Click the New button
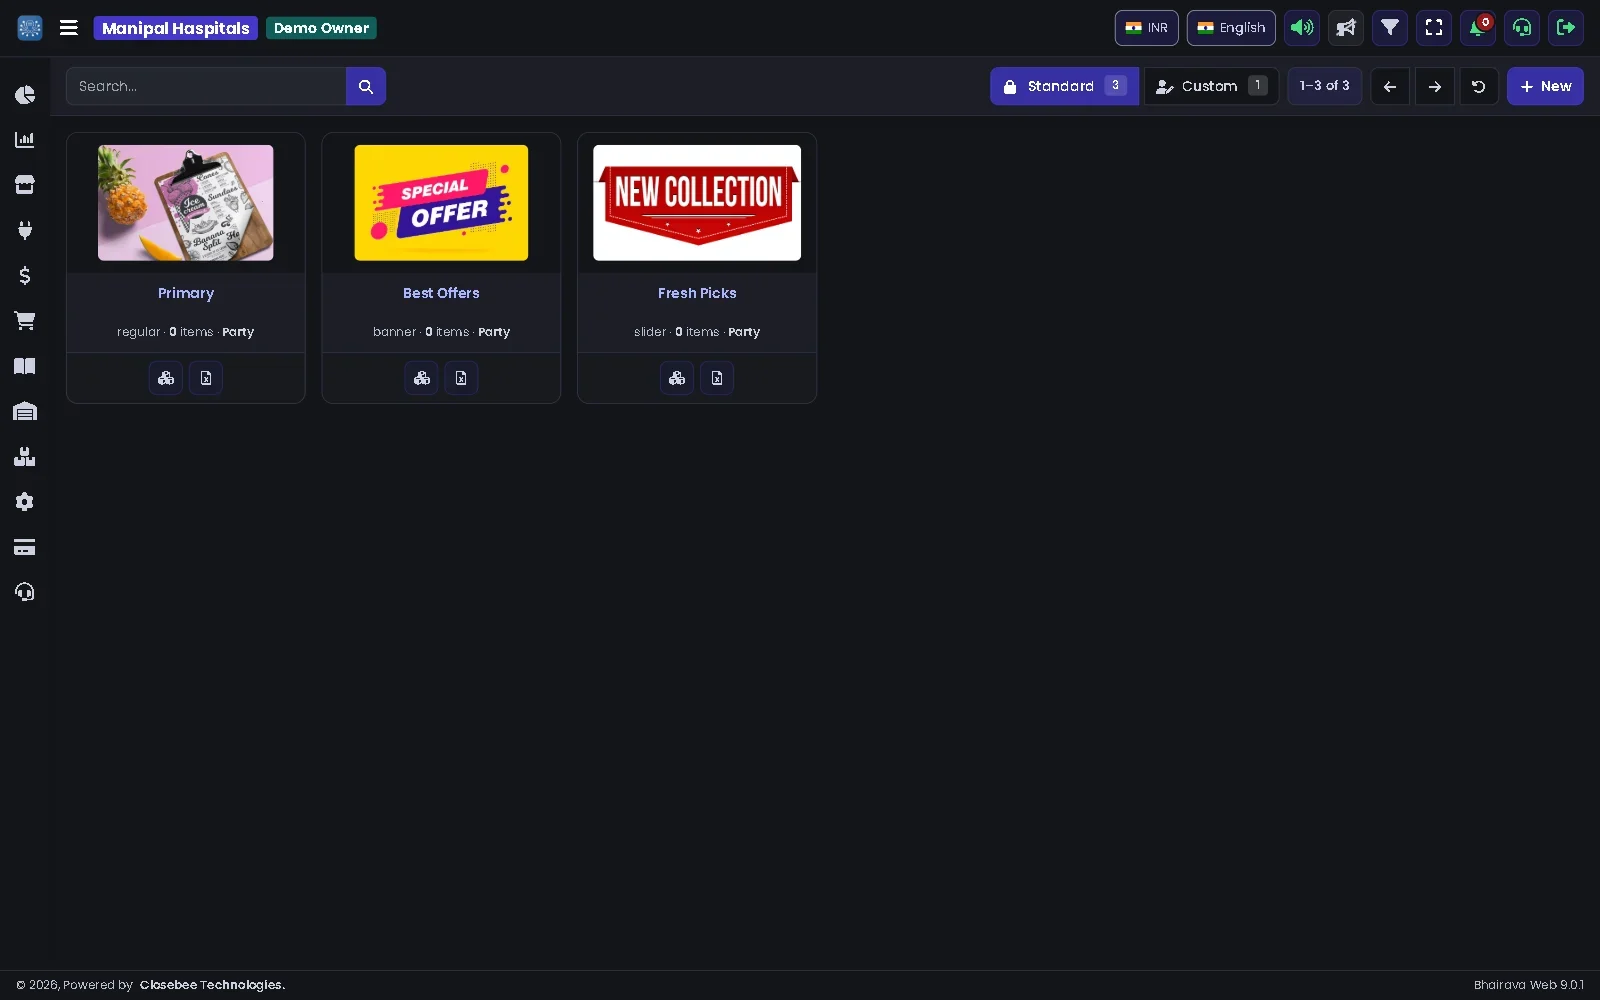1600x1000 pixels. (x=1545, y=86)
